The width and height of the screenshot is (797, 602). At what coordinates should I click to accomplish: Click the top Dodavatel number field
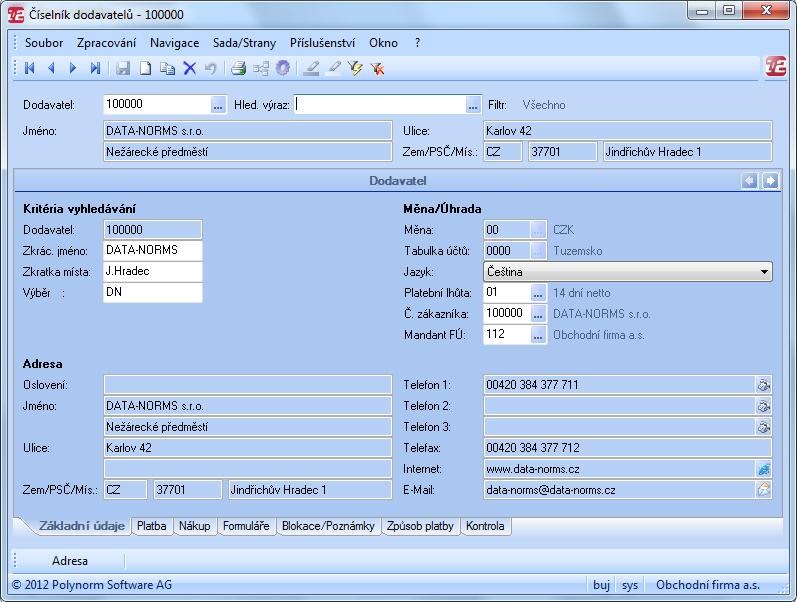point(157,105)
